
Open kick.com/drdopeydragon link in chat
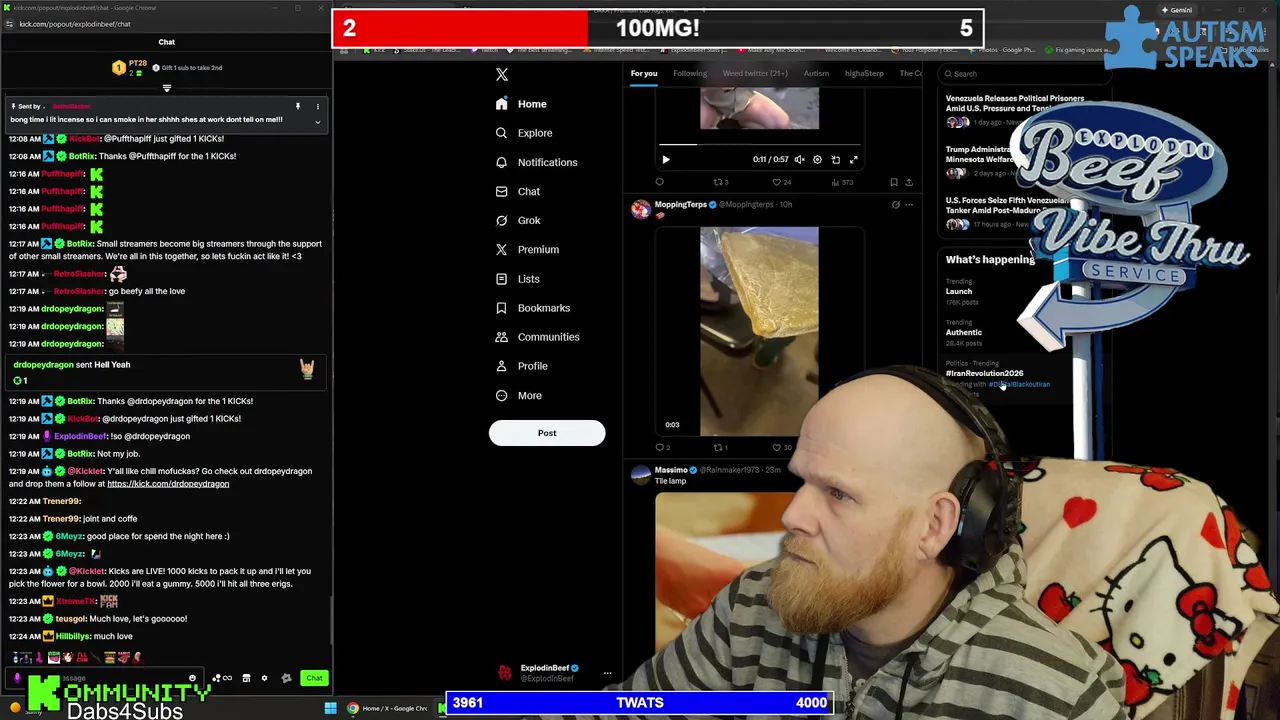click(168, 484)
